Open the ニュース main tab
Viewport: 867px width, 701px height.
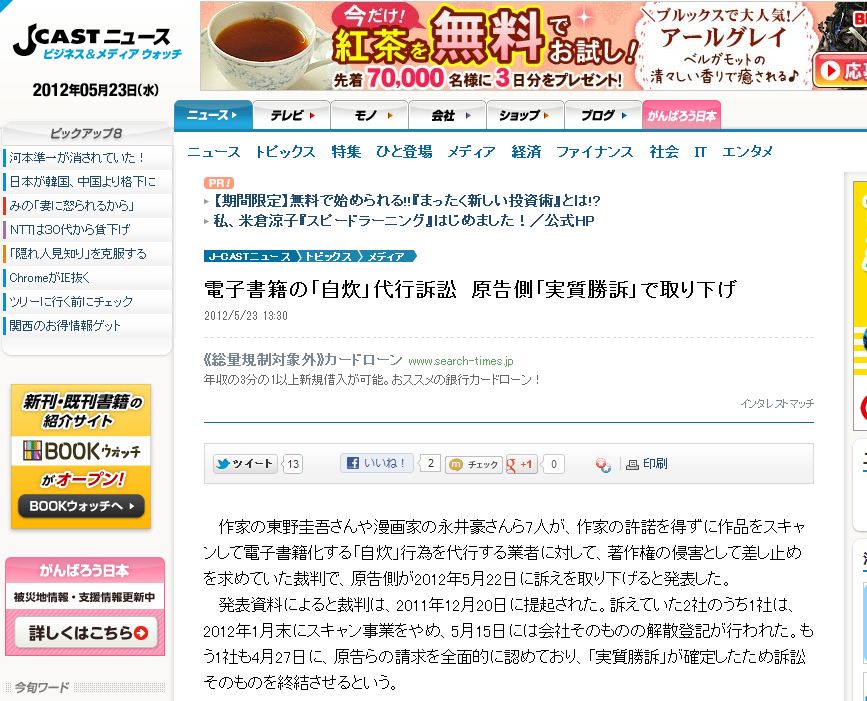tap(213, 116)
